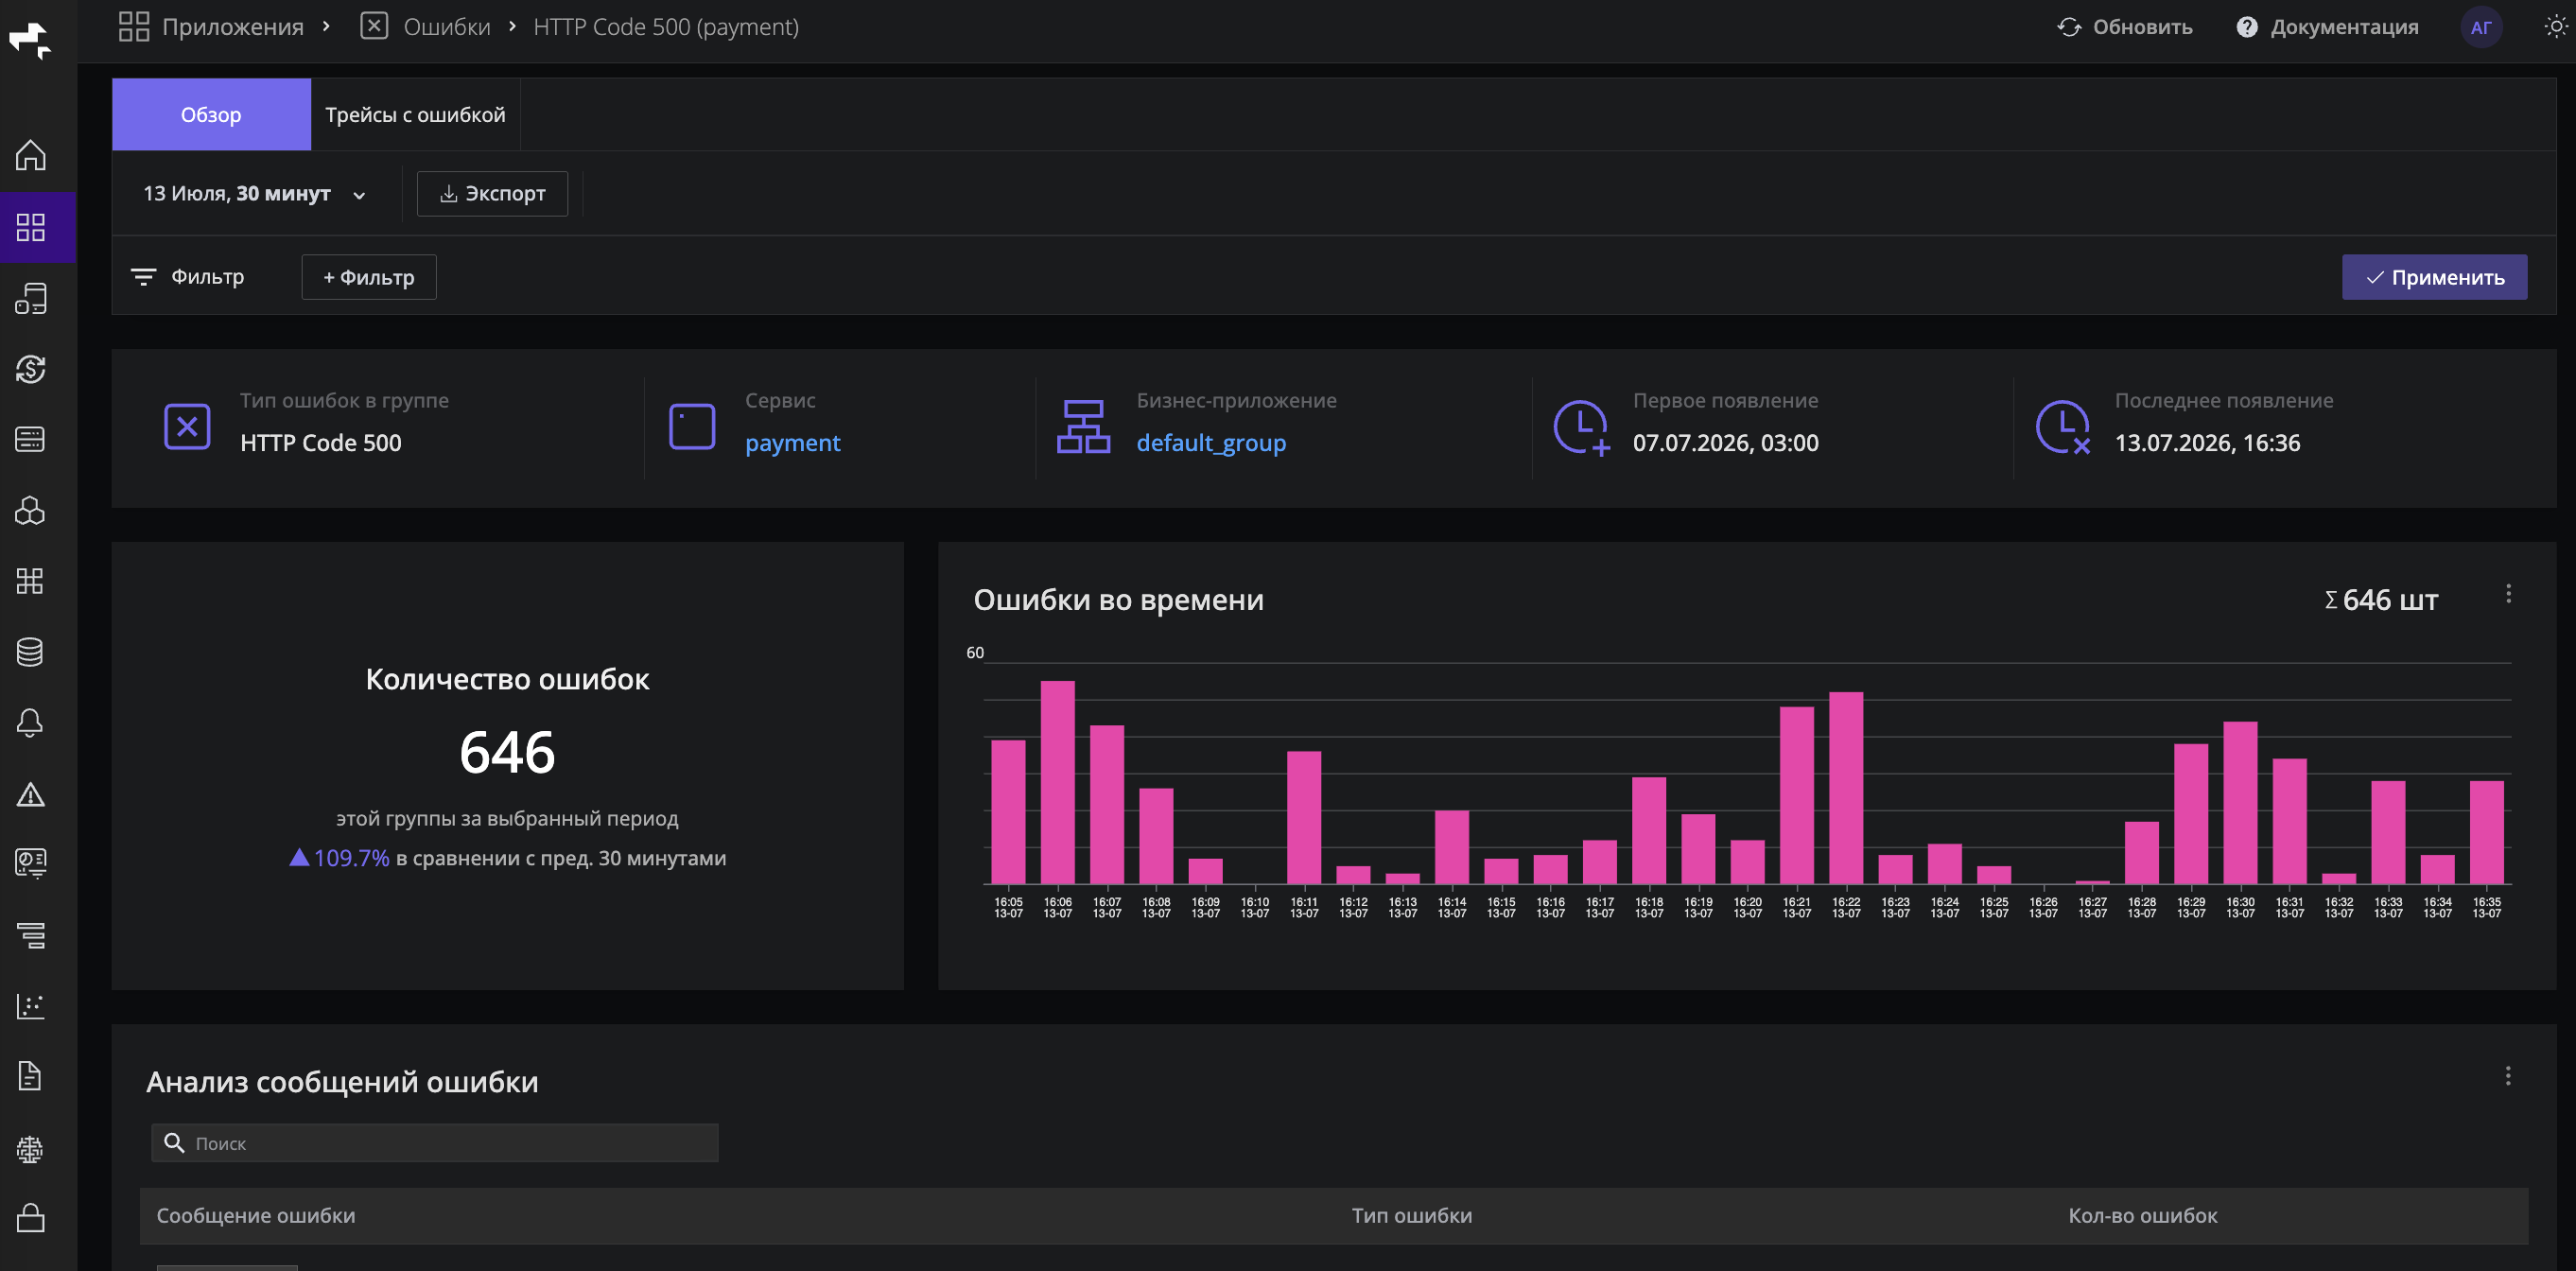The width and height of the screenshot is (2576, 1271).
Task: Sort by Сообщение ошибки column header
Action: click(x=256, y=1216)
